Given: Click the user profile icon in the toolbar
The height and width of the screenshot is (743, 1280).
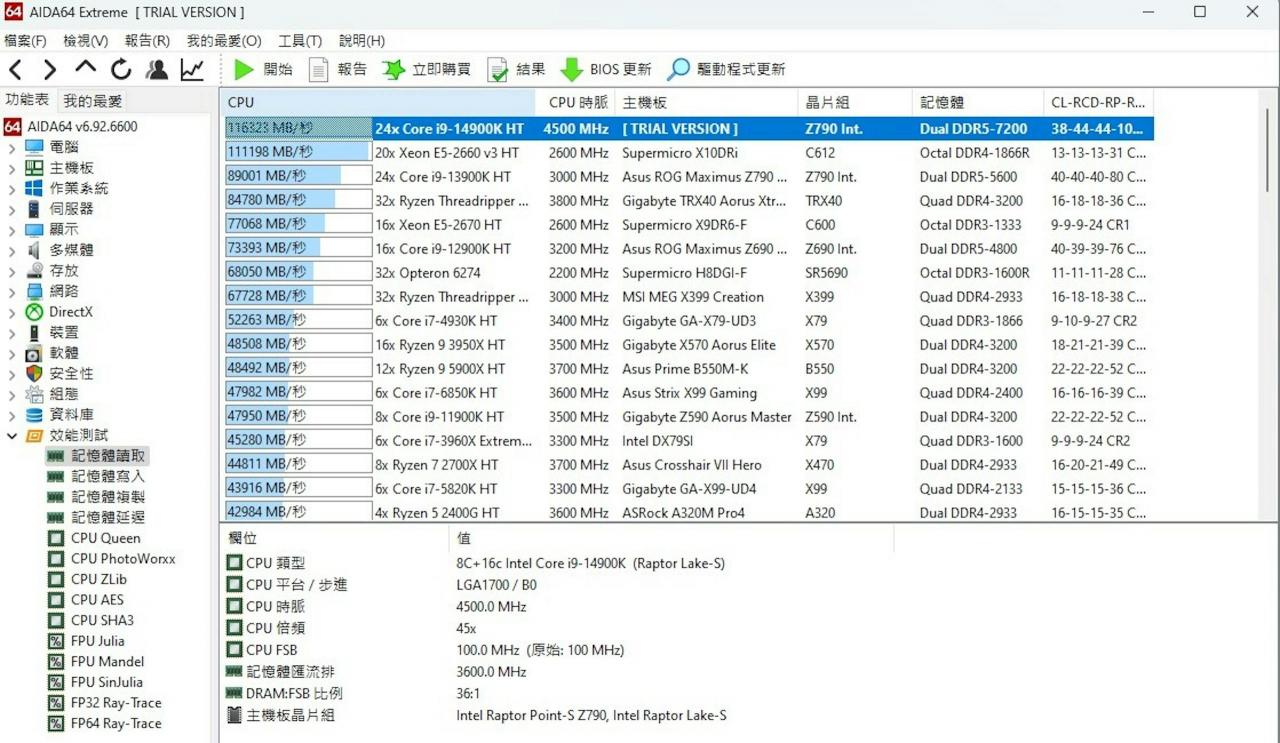Looking at the screenshot, I should pos(157,69).
